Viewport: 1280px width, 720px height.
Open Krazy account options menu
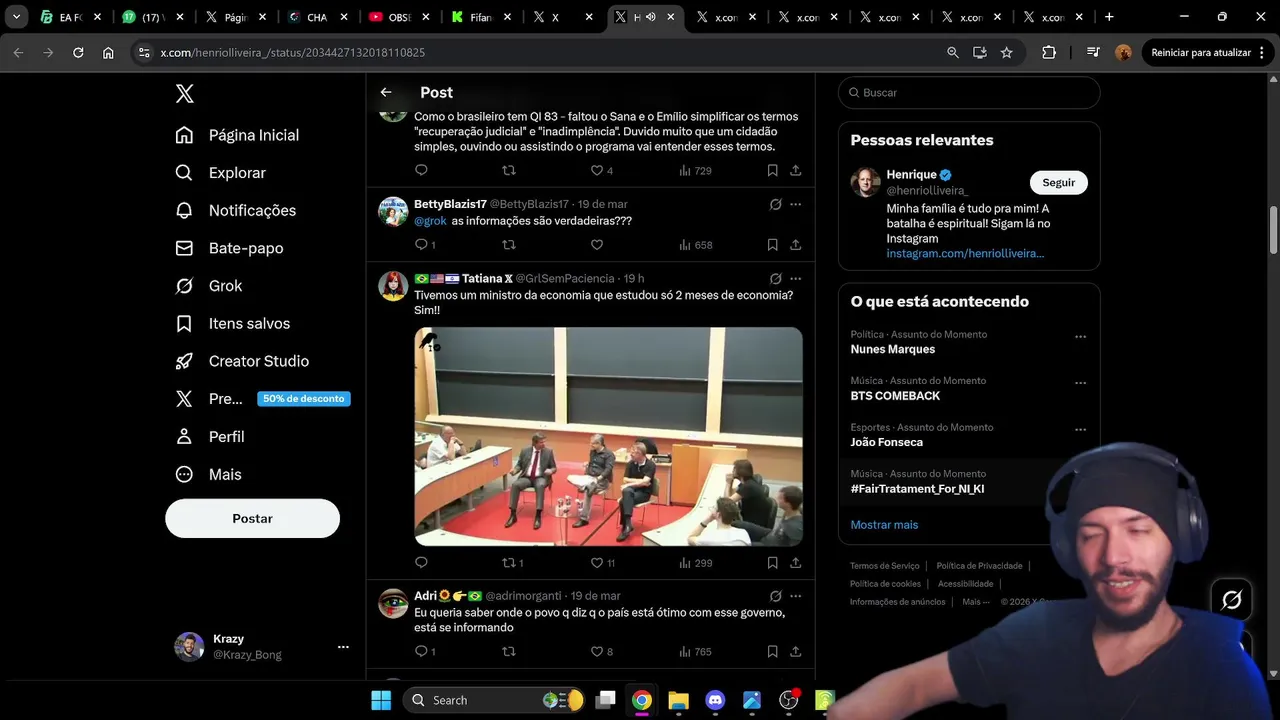343,647
